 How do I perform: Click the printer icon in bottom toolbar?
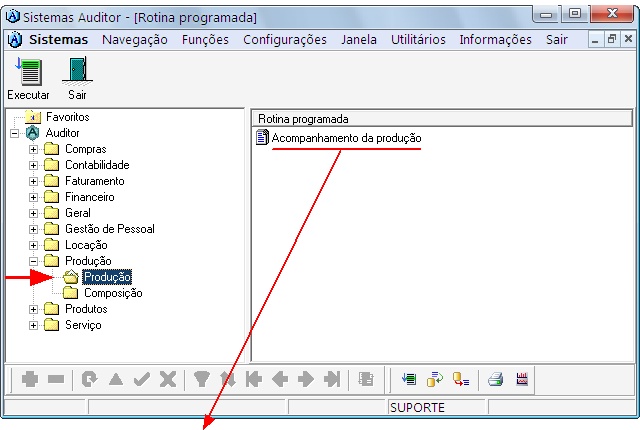click(495, 379)
